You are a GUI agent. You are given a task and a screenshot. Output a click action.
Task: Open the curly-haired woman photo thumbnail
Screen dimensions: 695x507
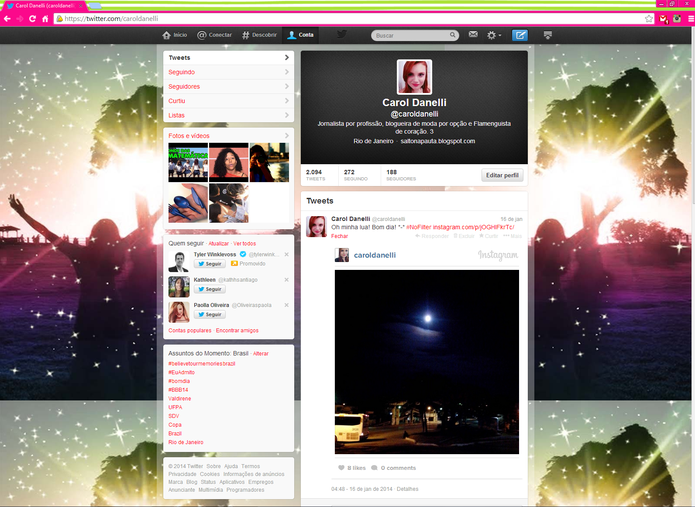(229, 162)
